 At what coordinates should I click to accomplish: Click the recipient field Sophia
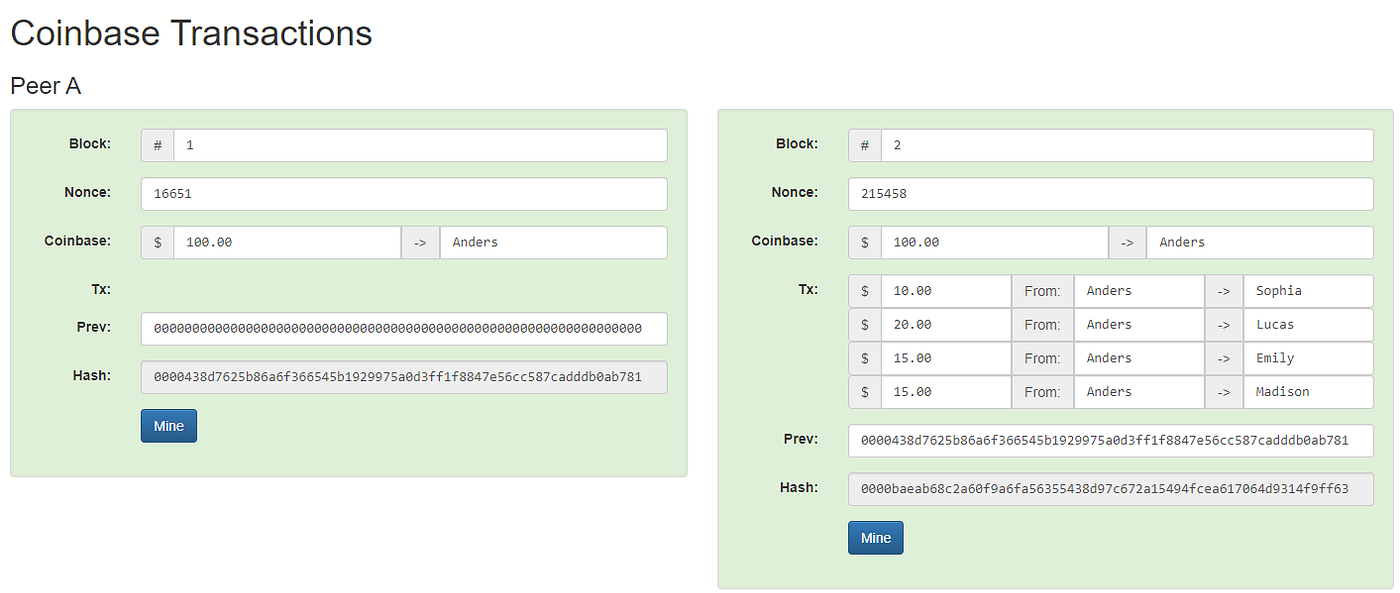1309,291
